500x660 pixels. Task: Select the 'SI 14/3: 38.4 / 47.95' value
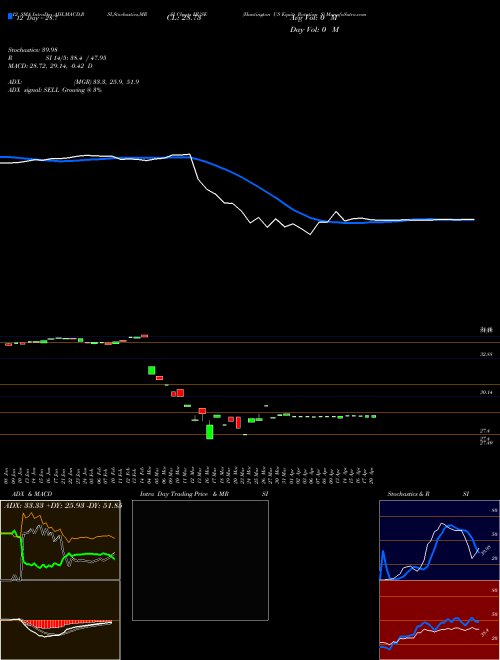click(76, 58)
